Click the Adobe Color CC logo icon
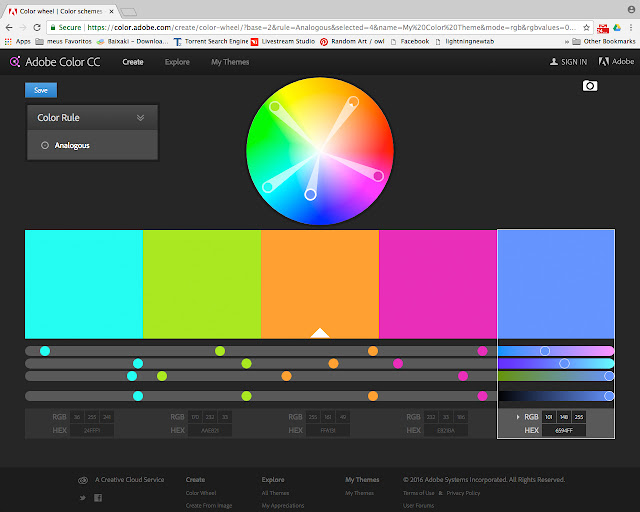The image size is (640, 512). [15, 62]
